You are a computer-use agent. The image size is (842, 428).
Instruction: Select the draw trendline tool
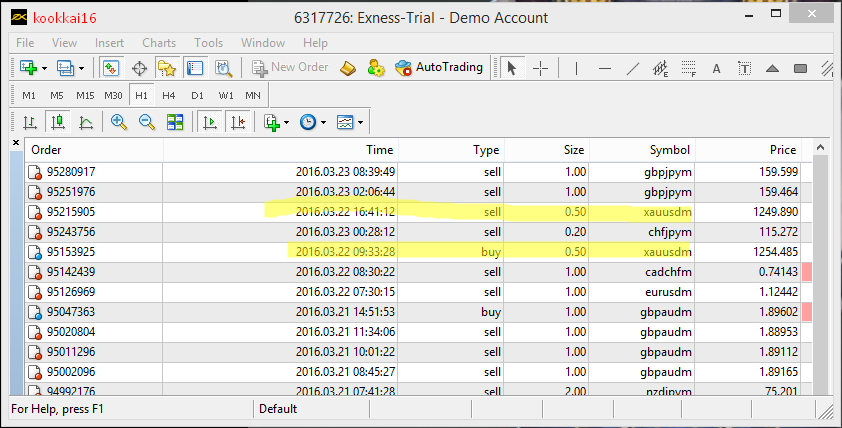(632, 68)
